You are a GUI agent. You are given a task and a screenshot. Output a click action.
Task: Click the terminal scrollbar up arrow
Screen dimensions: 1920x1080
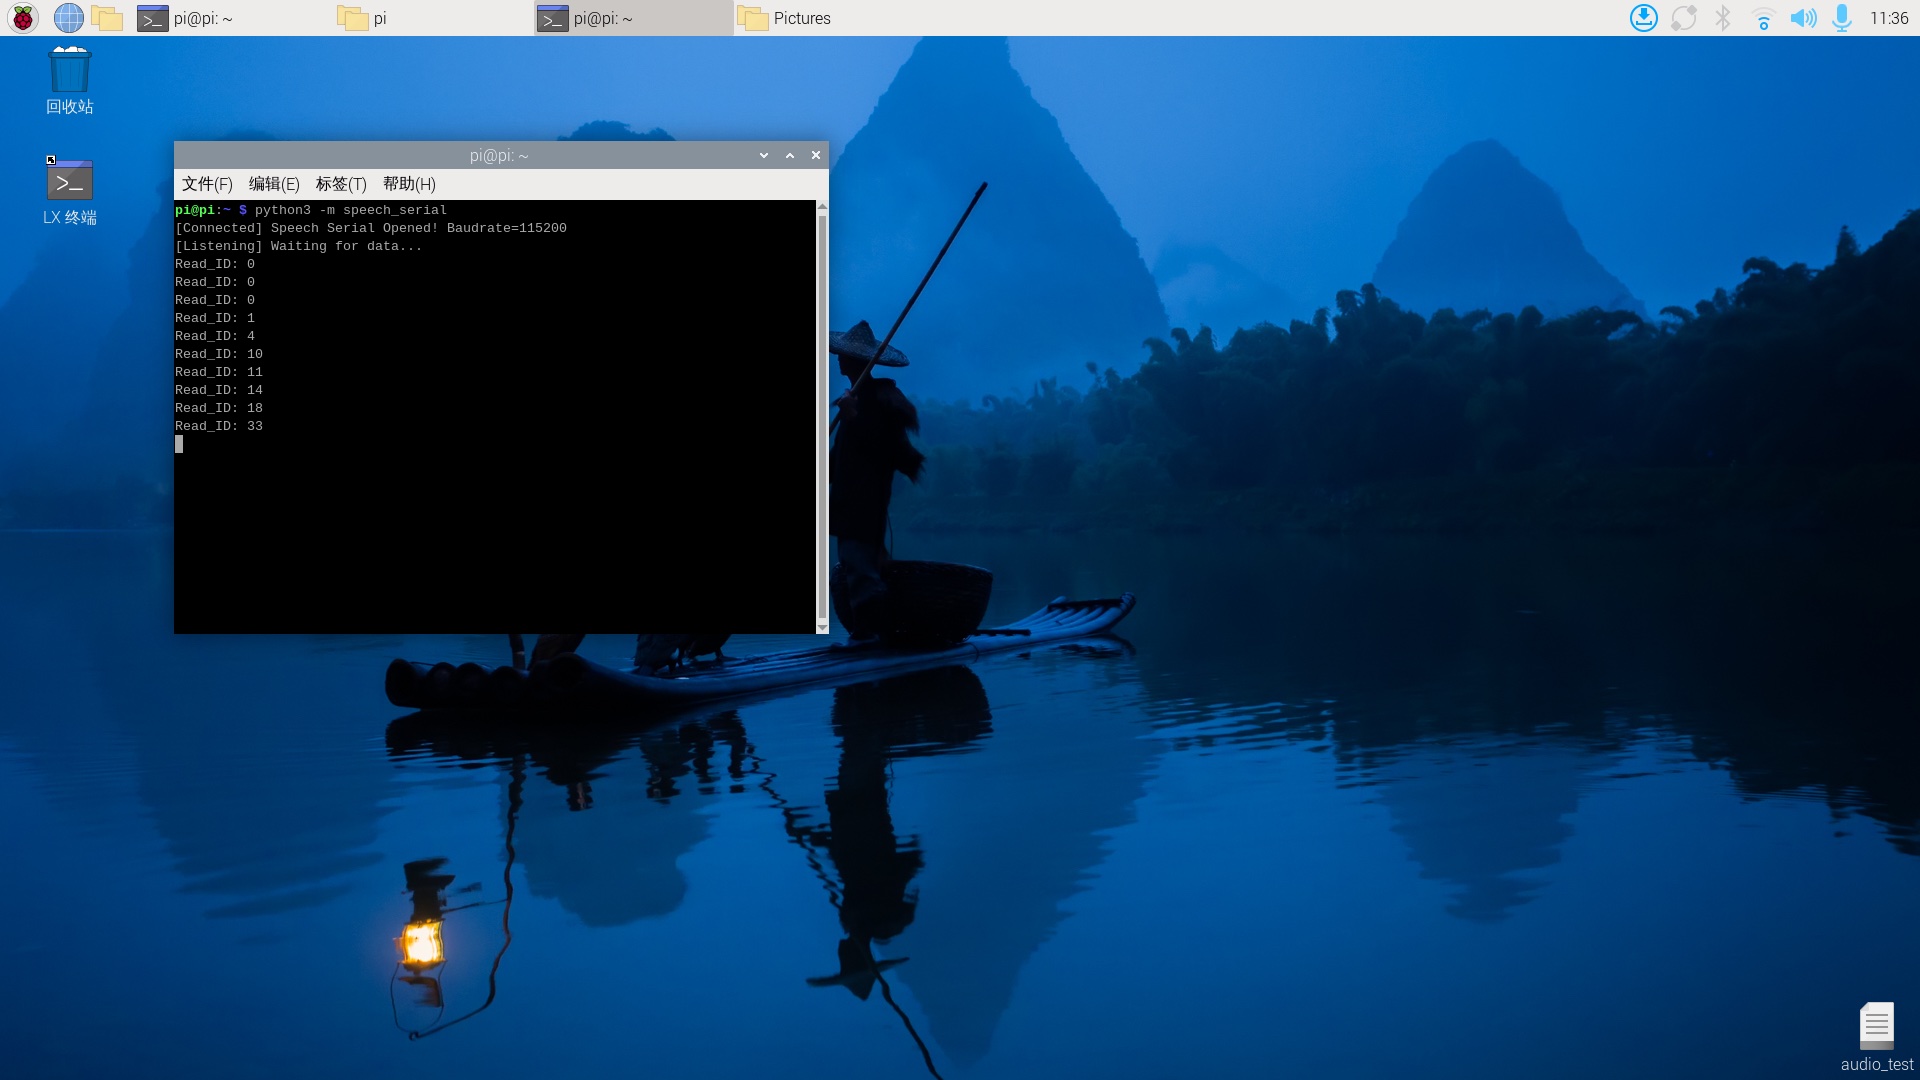click(822, 206)
